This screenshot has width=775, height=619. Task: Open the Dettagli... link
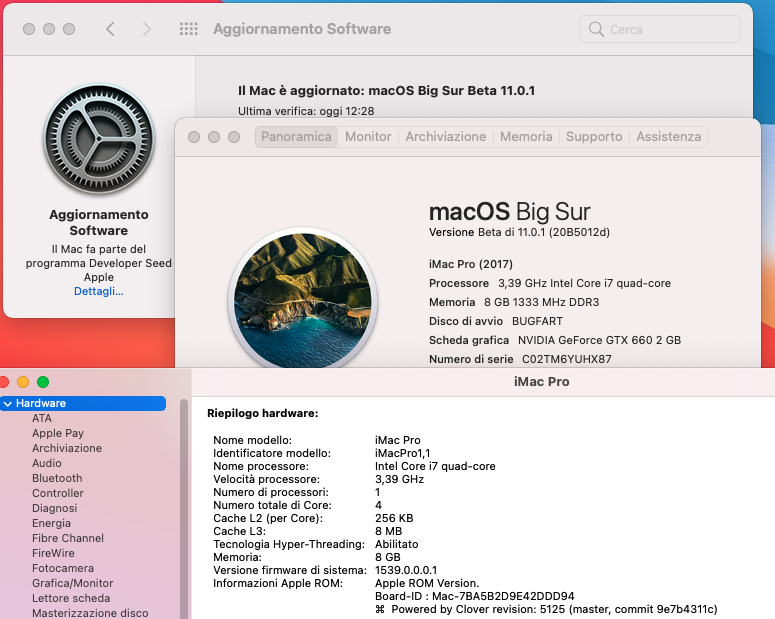pos(99,291)
